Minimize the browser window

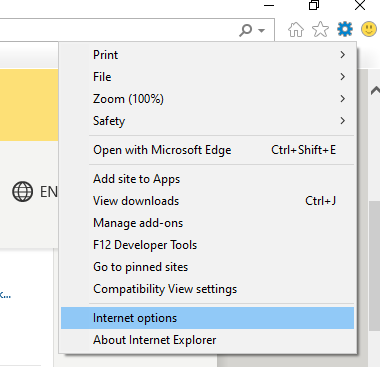(x=269, y=5)
